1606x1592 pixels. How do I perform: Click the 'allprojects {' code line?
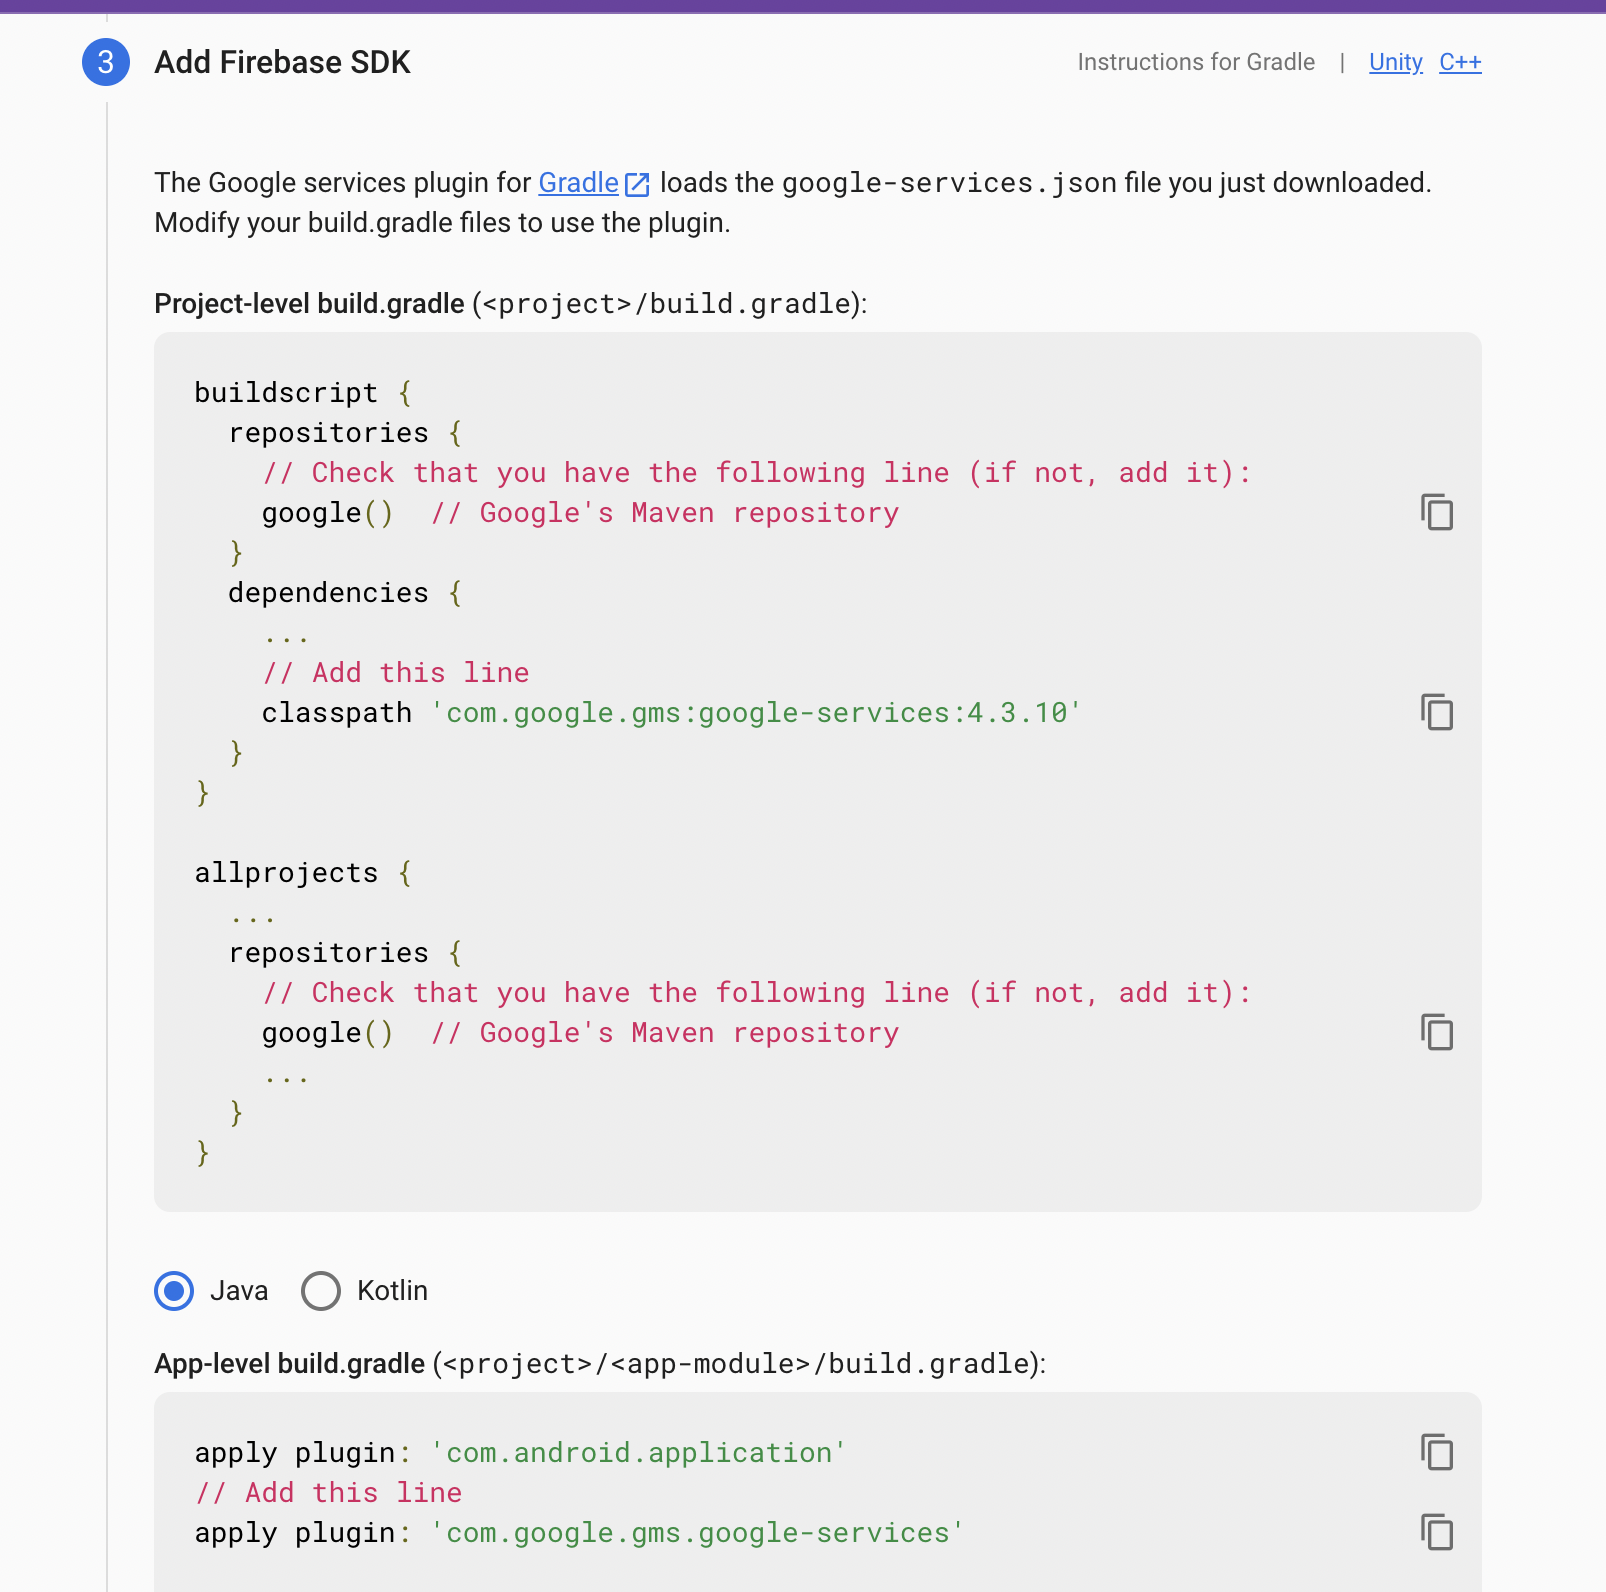coord(303,873)
